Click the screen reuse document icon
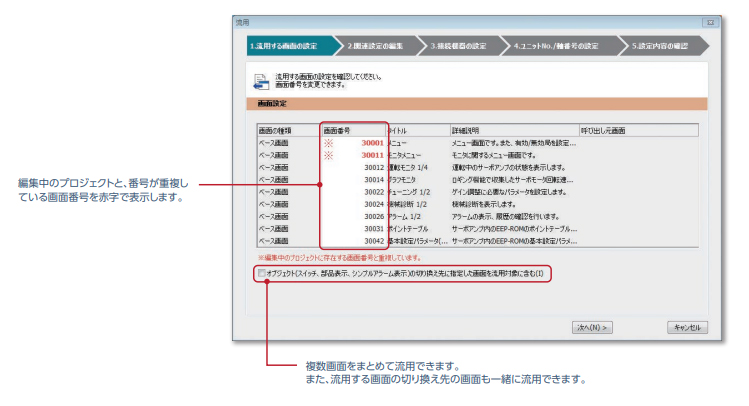749x406 pixels. [x=261, y=81]
